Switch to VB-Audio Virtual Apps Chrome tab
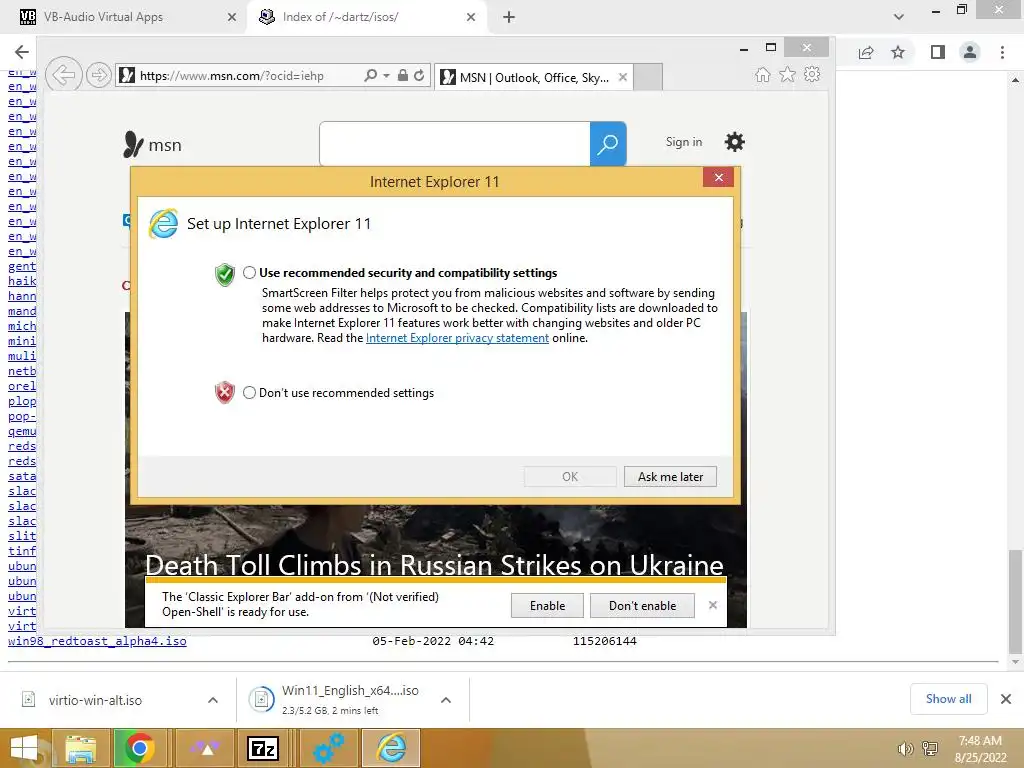The image size is (1024, 768). (x=129, y=17)
